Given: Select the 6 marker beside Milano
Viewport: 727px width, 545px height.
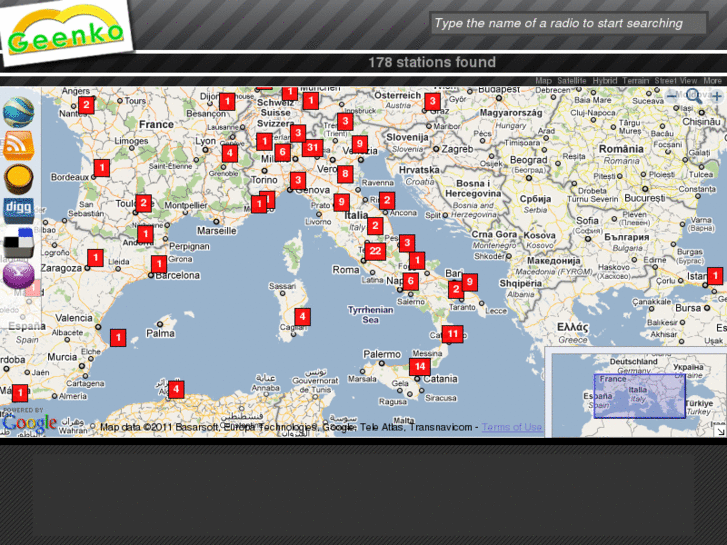Looking at the screenshot, I should tap(282, 152).
